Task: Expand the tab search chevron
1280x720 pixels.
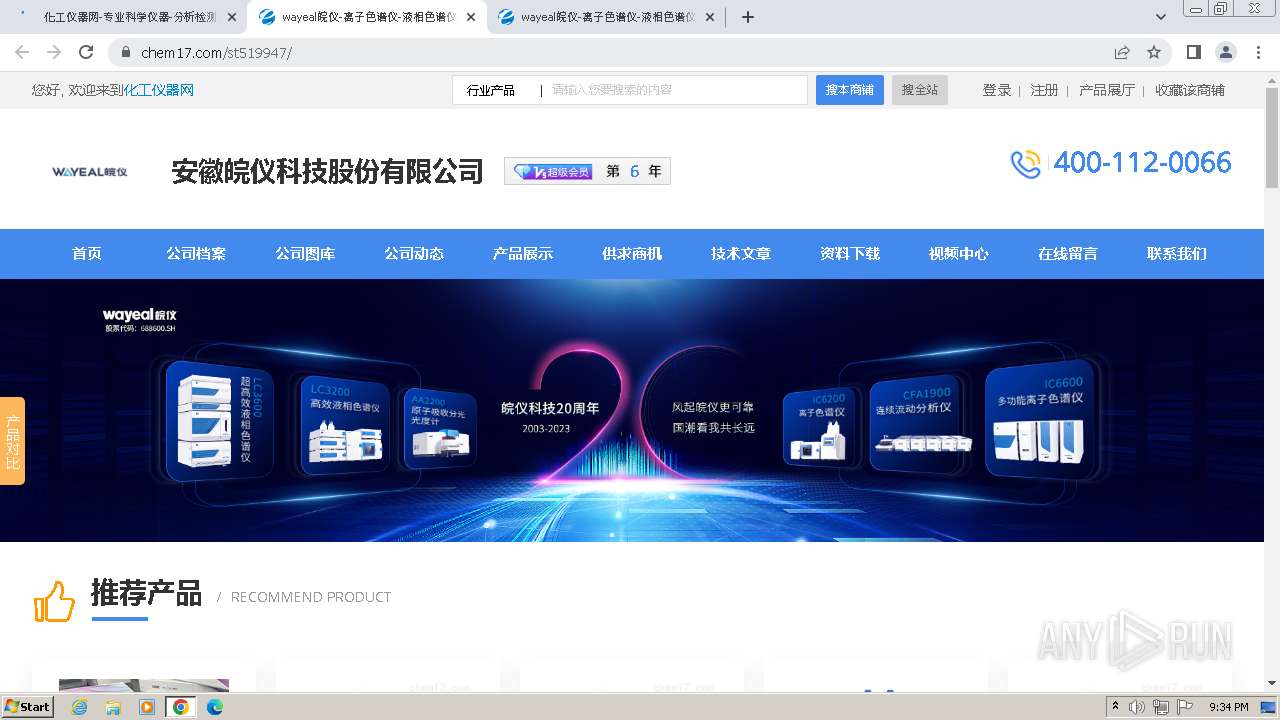Action: 1161,17
